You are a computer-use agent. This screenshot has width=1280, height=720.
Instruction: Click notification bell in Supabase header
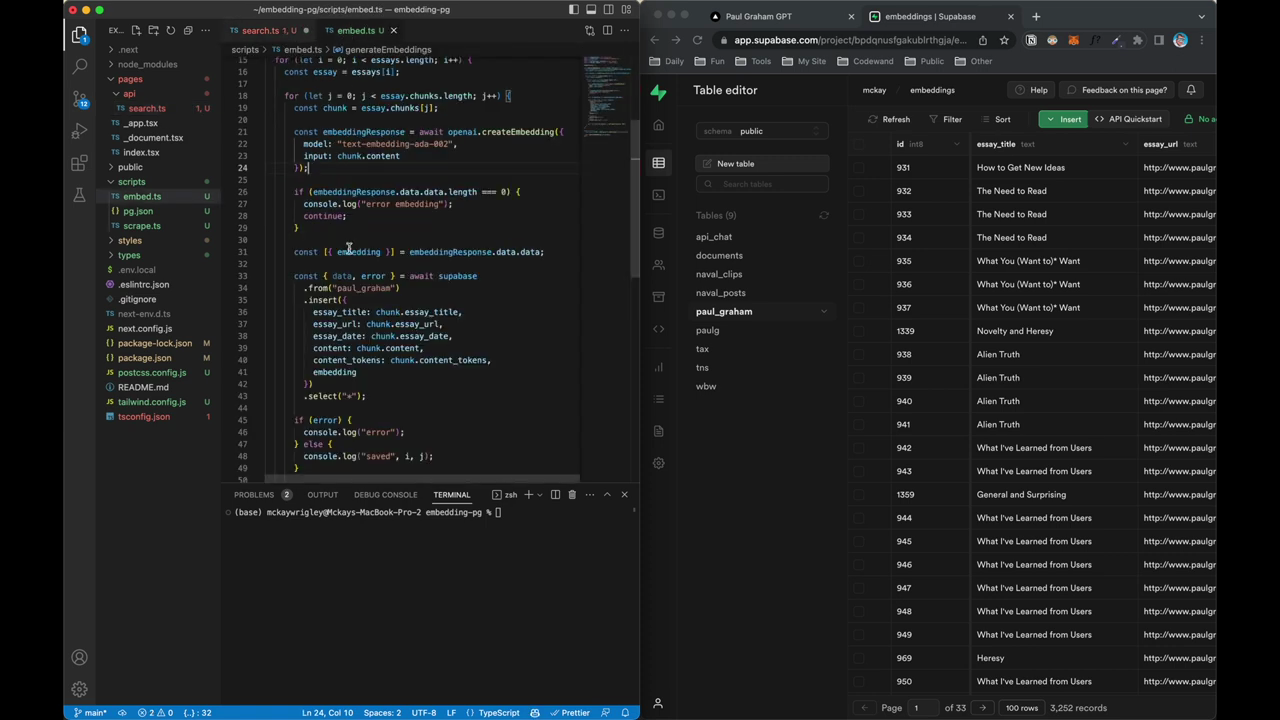(1191, 90)
